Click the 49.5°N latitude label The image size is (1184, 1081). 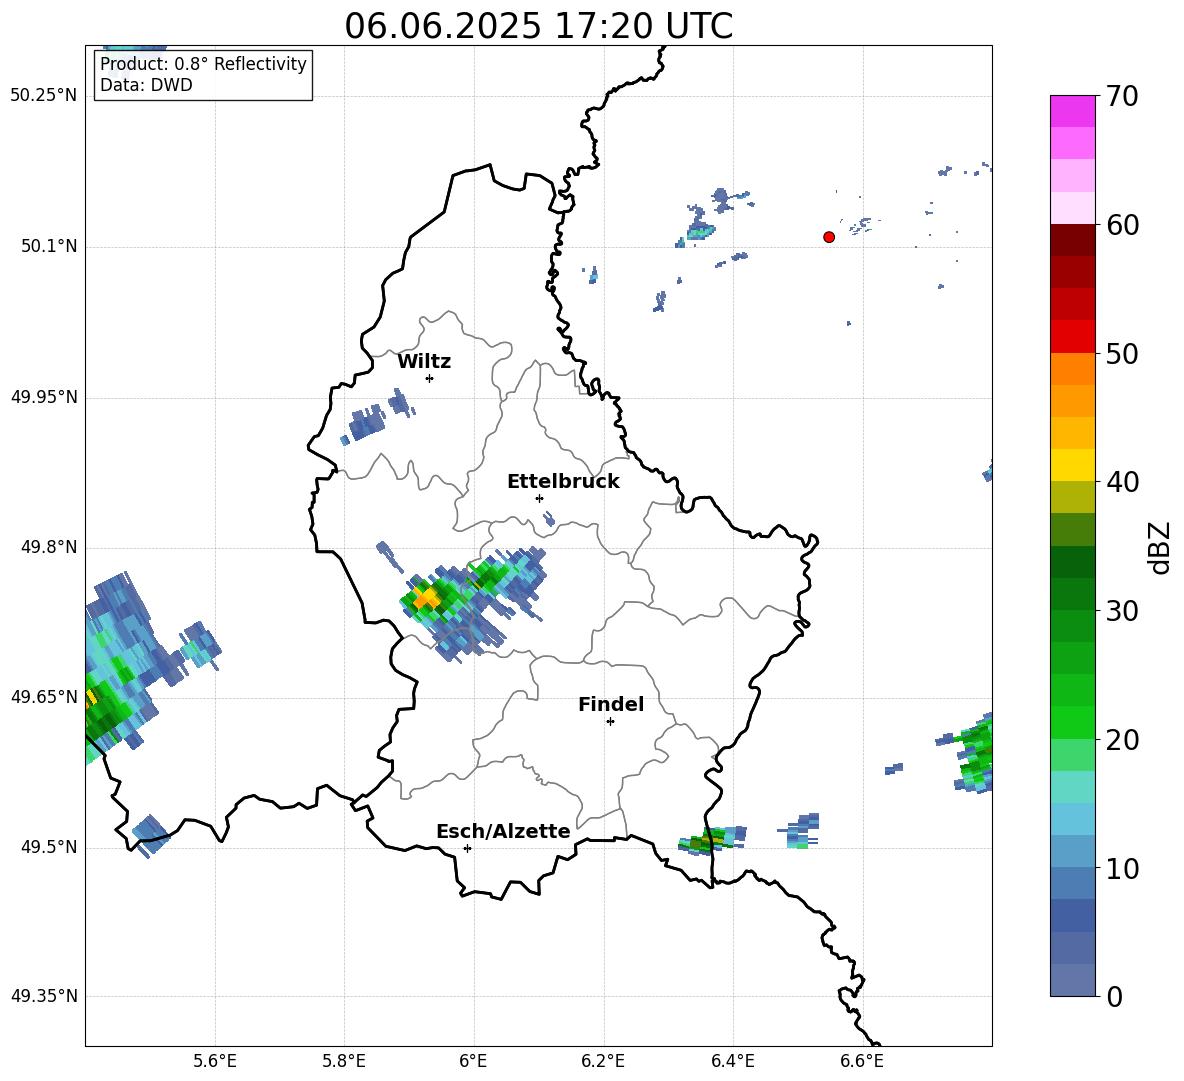click(48, 847)
